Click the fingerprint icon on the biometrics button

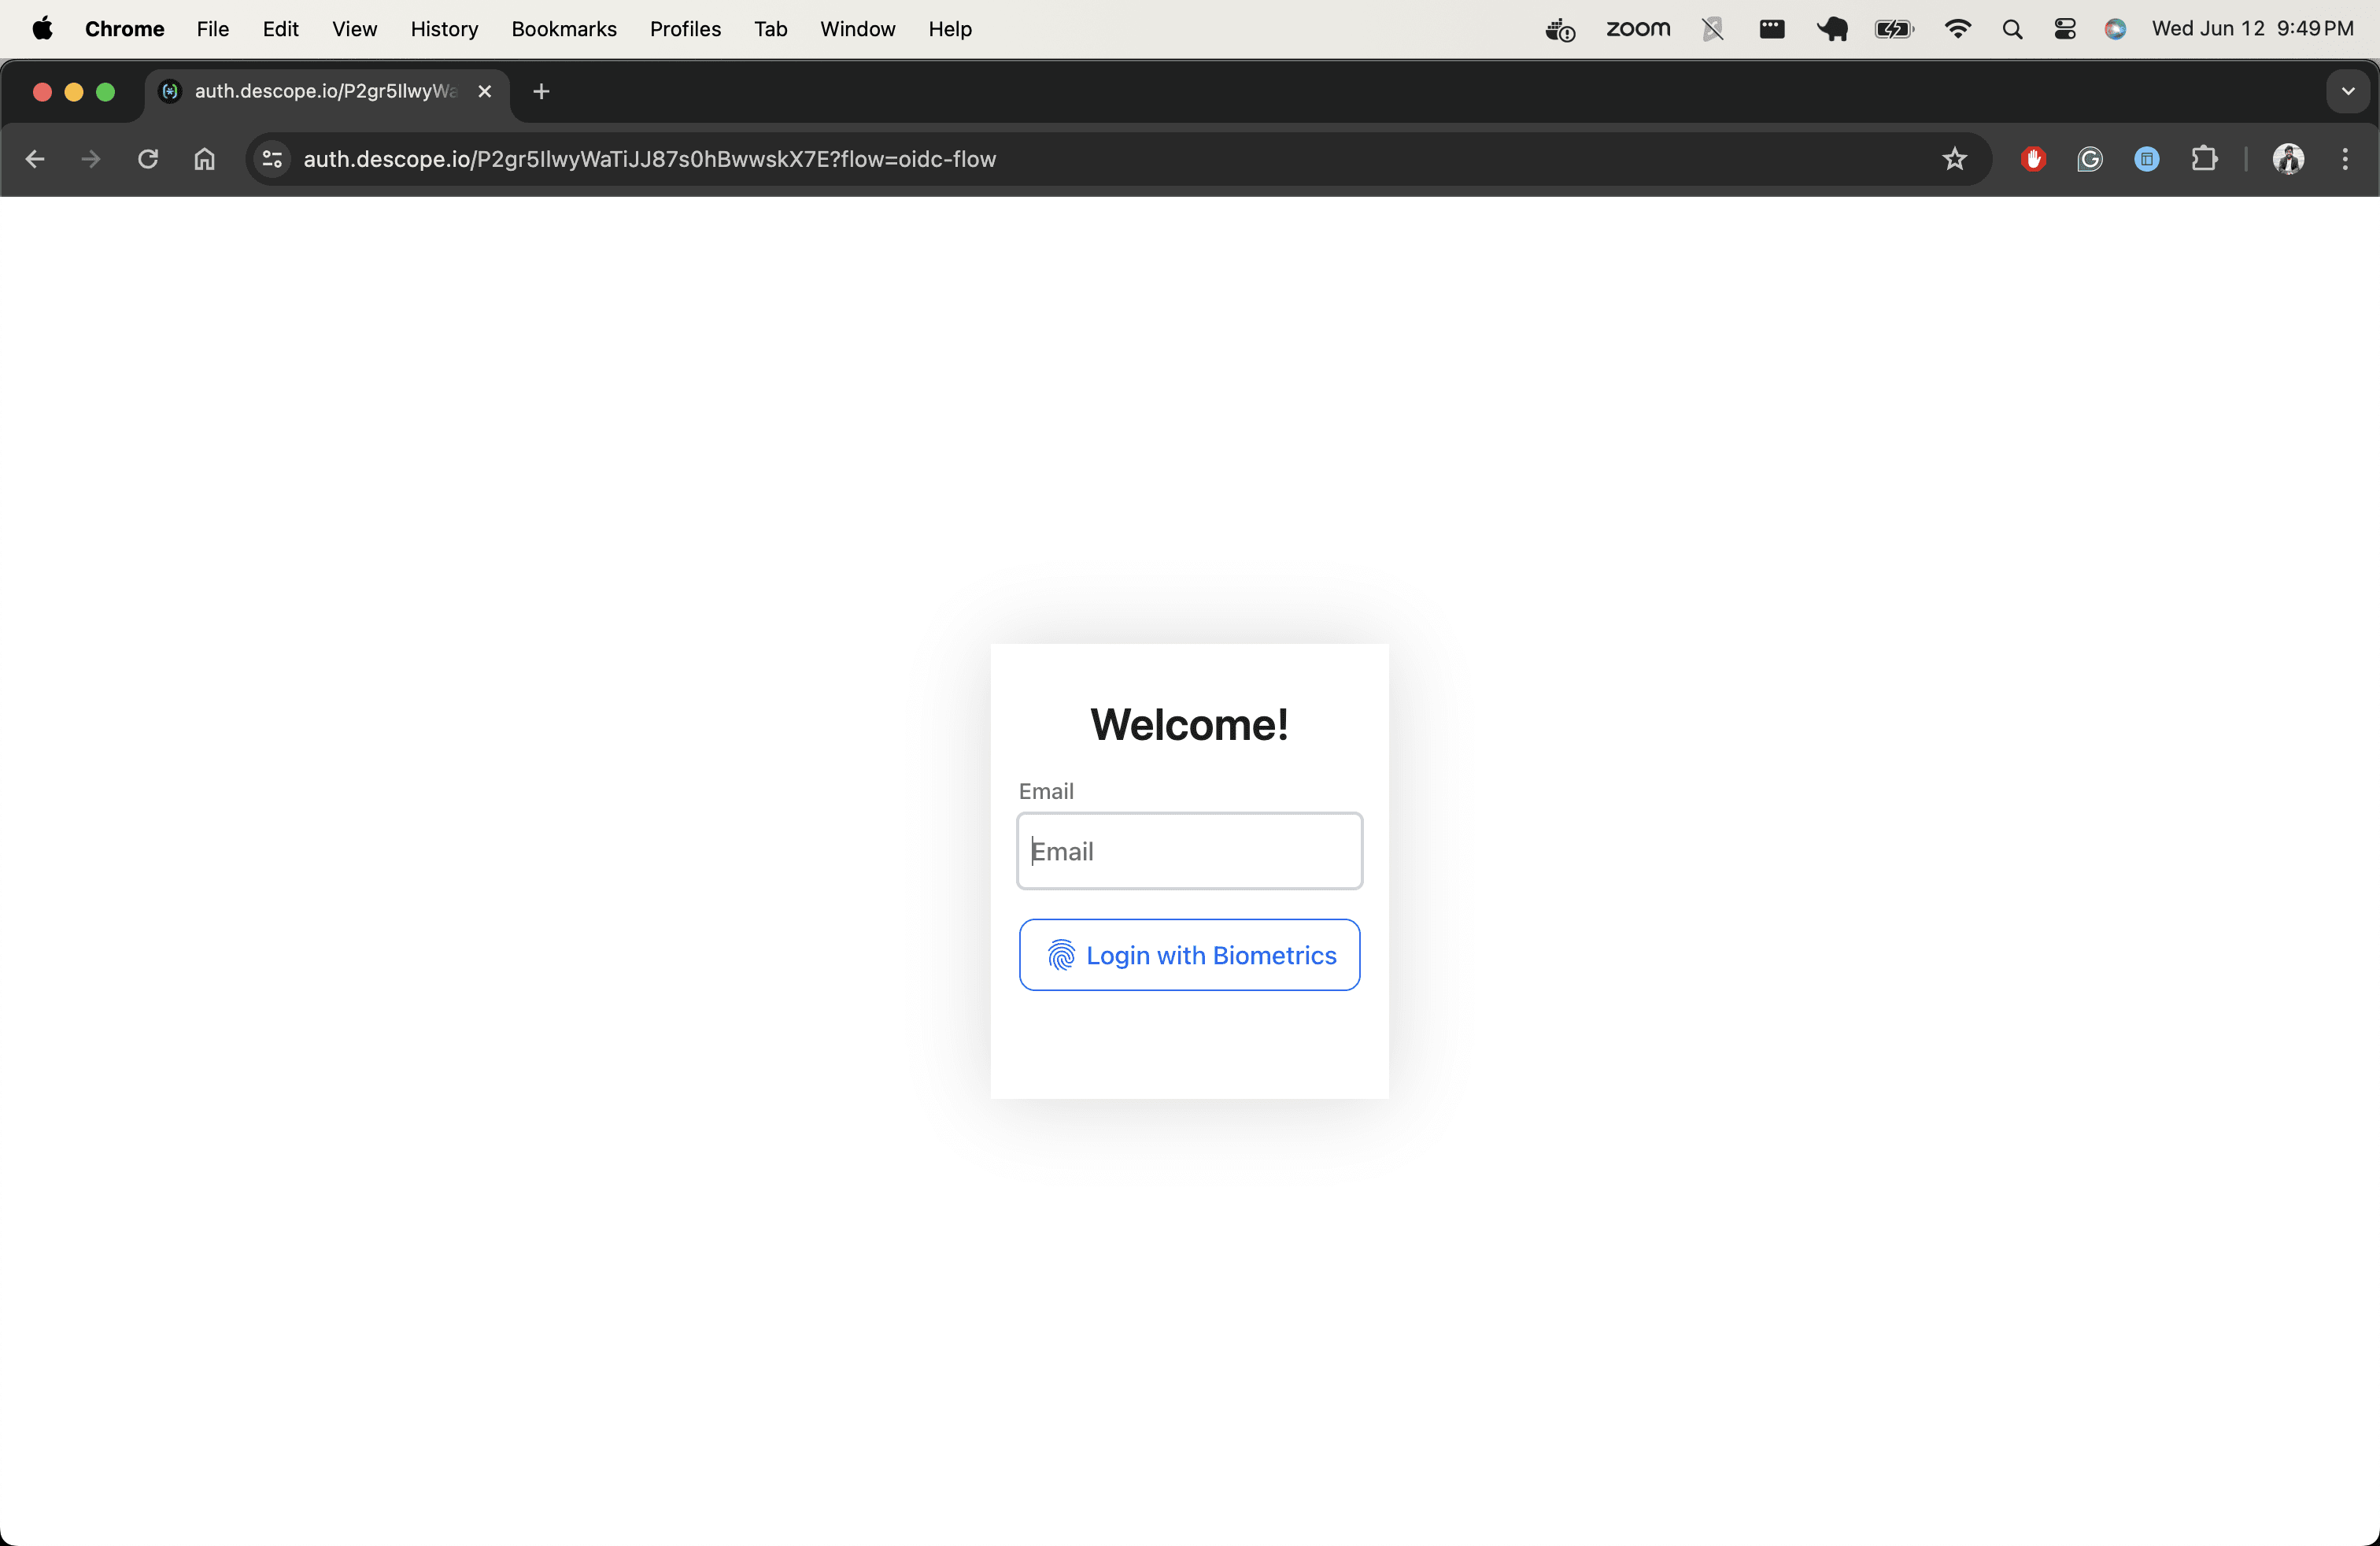point(1061,955)
